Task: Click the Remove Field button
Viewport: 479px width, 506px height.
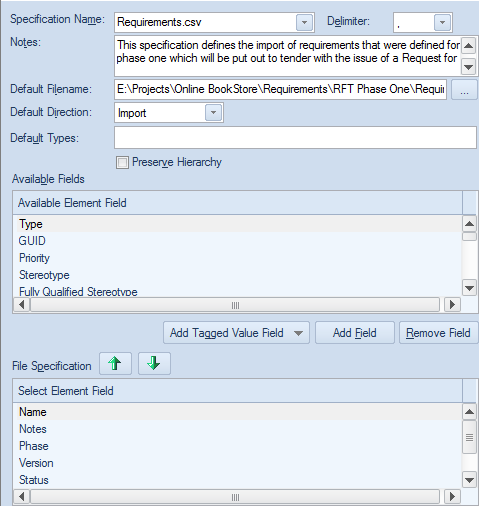Action: 438,333
